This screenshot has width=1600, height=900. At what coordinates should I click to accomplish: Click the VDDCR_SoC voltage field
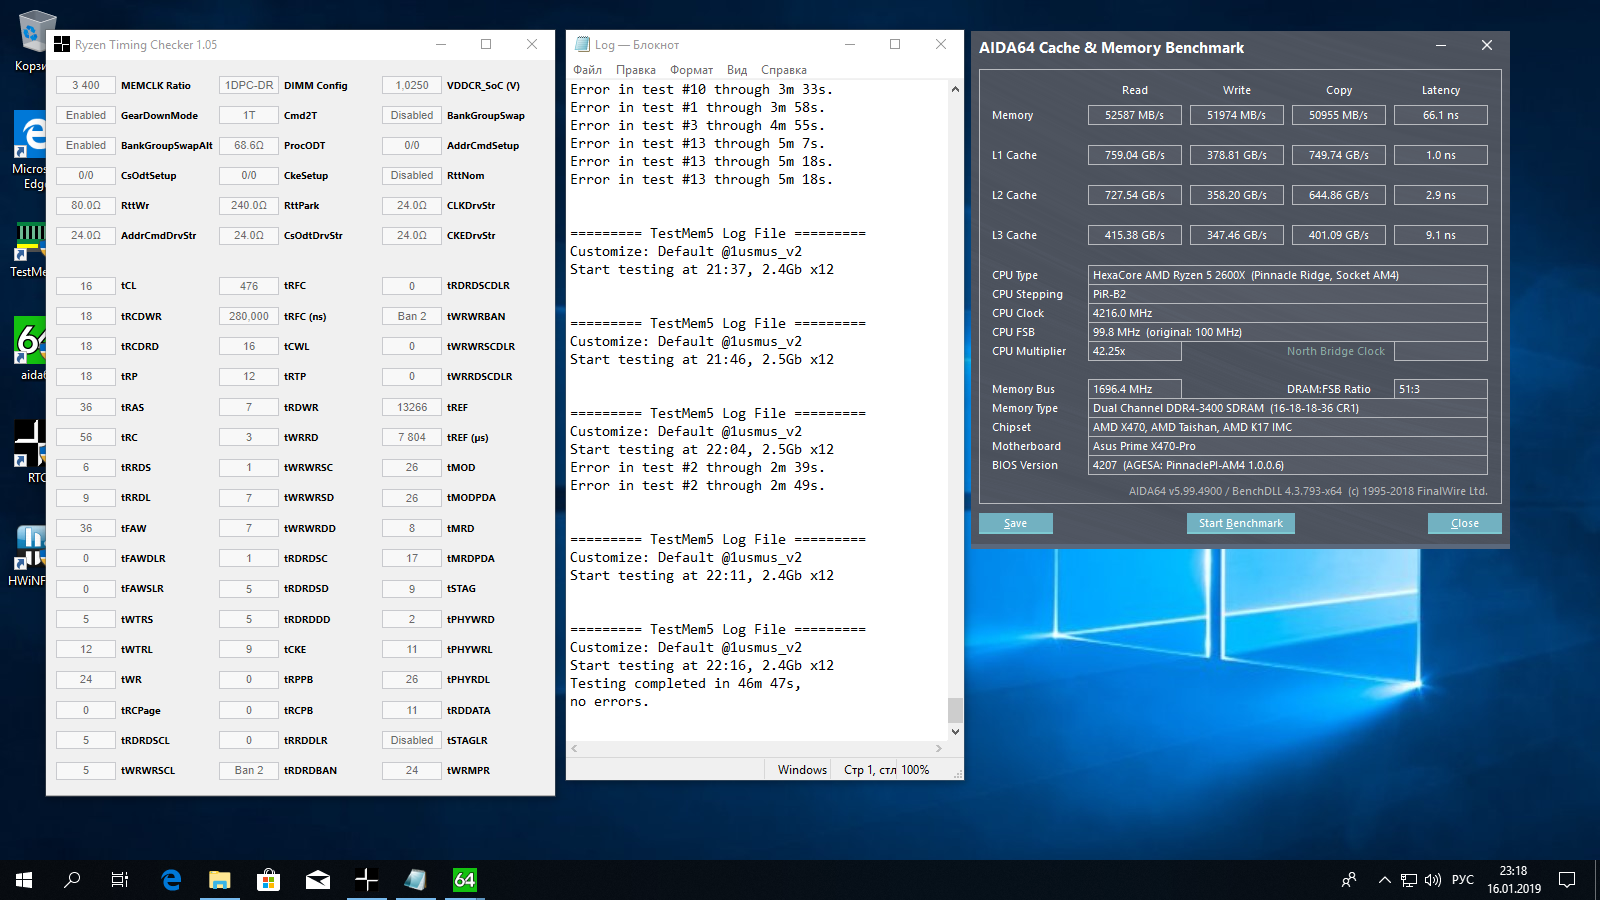click(412, 85)
